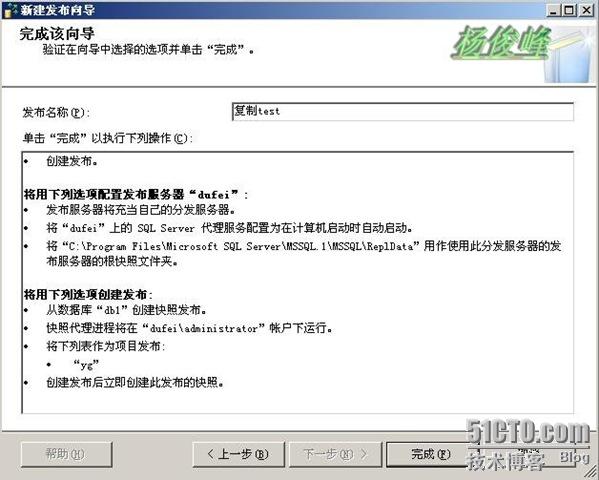Maximize the 新建发布向导 window
599x480 pixels.
(570, 10)
